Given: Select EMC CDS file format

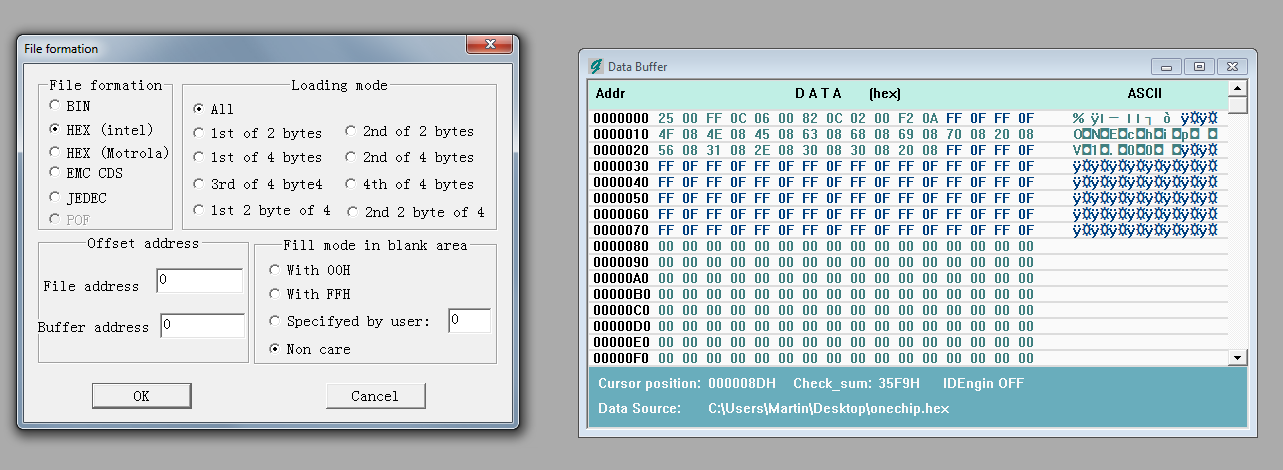Looking at the screenshot, I should tap(54, 172).
